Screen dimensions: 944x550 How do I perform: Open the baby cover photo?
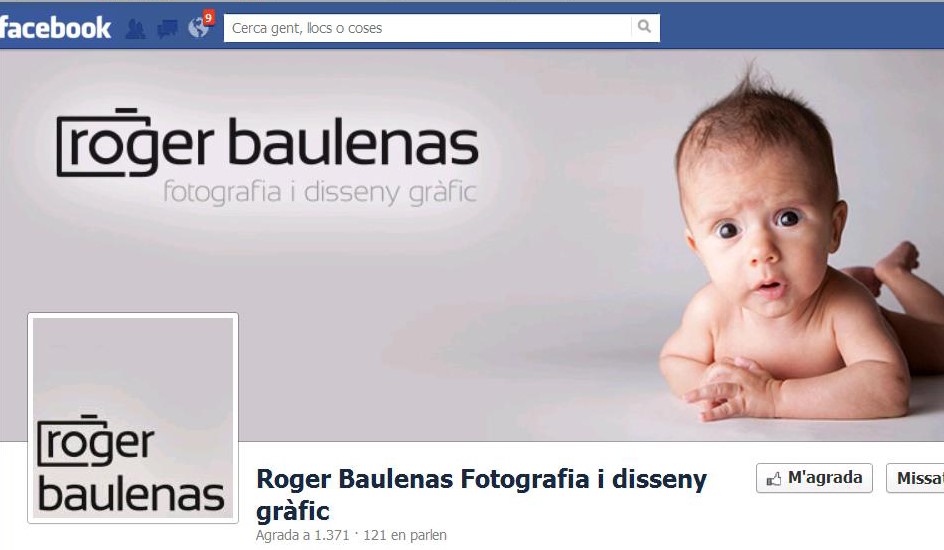pyautogui.click(x=472, y=246)
